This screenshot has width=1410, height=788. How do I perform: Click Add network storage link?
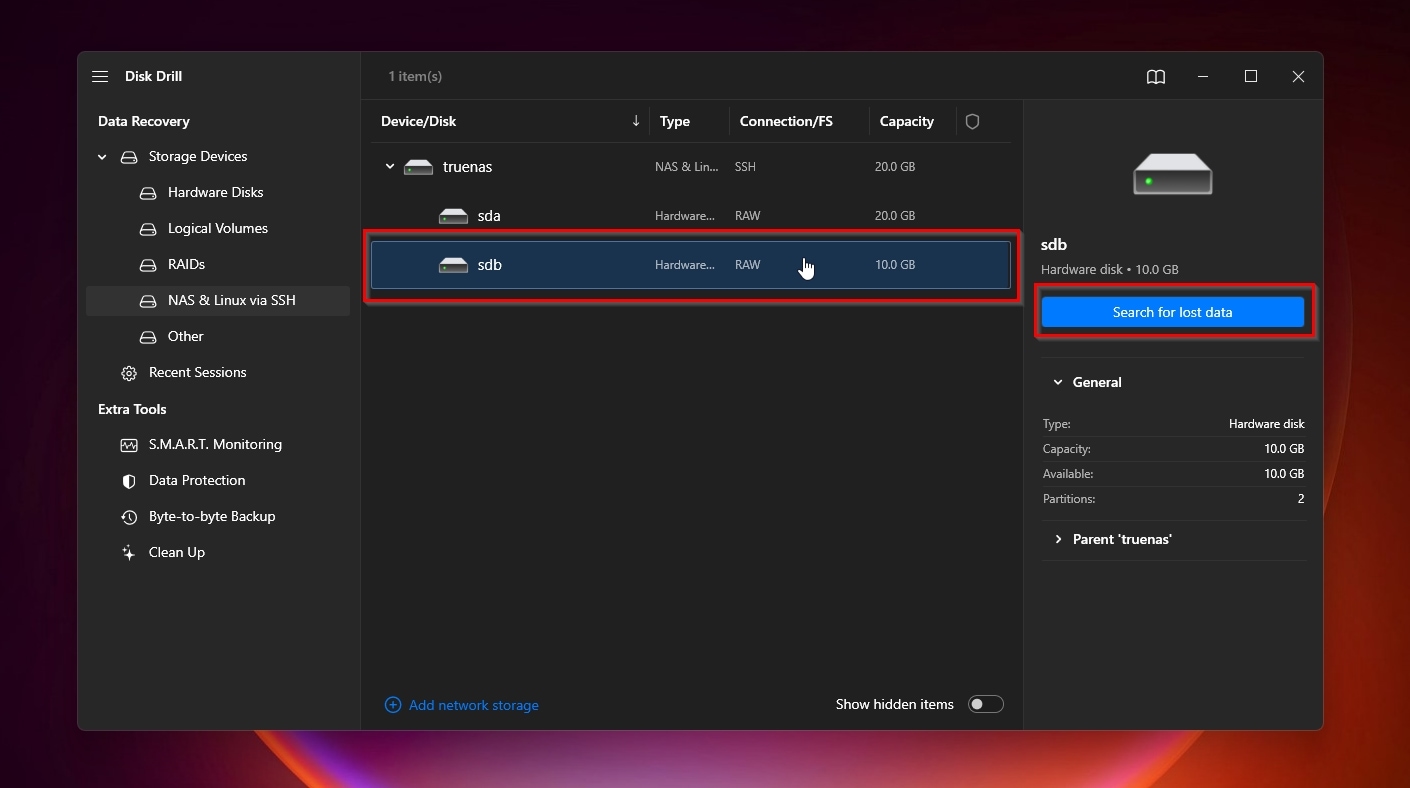tap(473, 705)
